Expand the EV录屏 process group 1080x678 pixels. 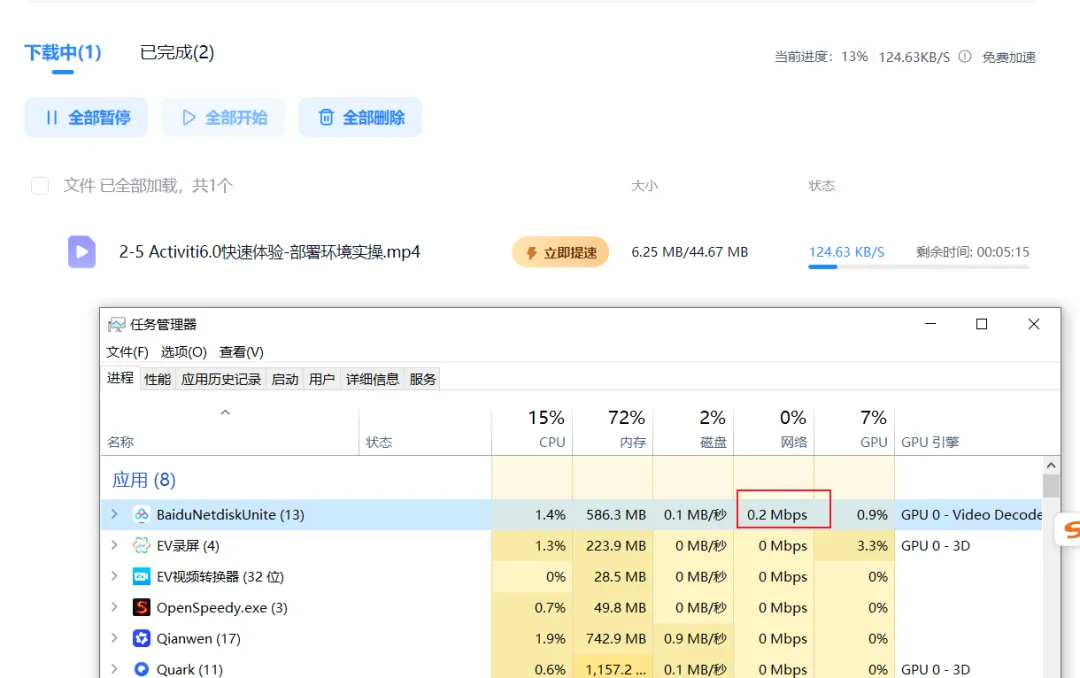[x=114, y=545]
